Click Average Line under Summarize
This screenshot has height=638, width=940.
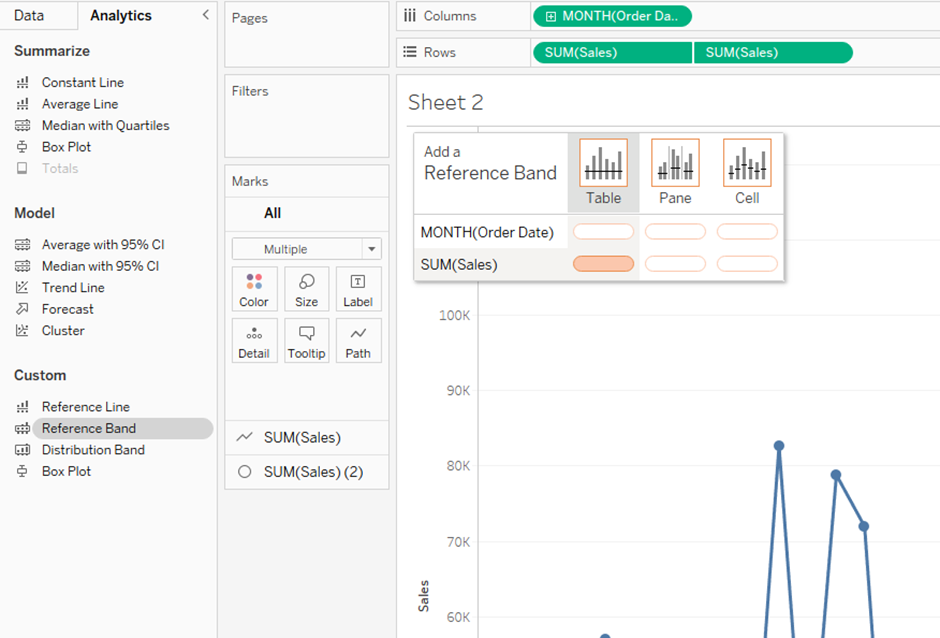pos(79,104)
